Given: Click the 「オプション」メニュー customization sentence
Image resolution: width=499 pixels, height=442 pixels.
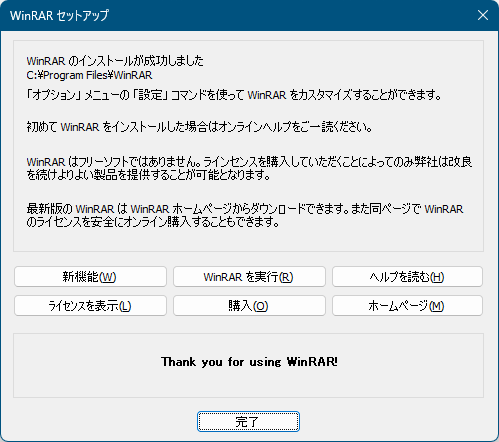Looking at the screenshot, I should coord(234,95).
